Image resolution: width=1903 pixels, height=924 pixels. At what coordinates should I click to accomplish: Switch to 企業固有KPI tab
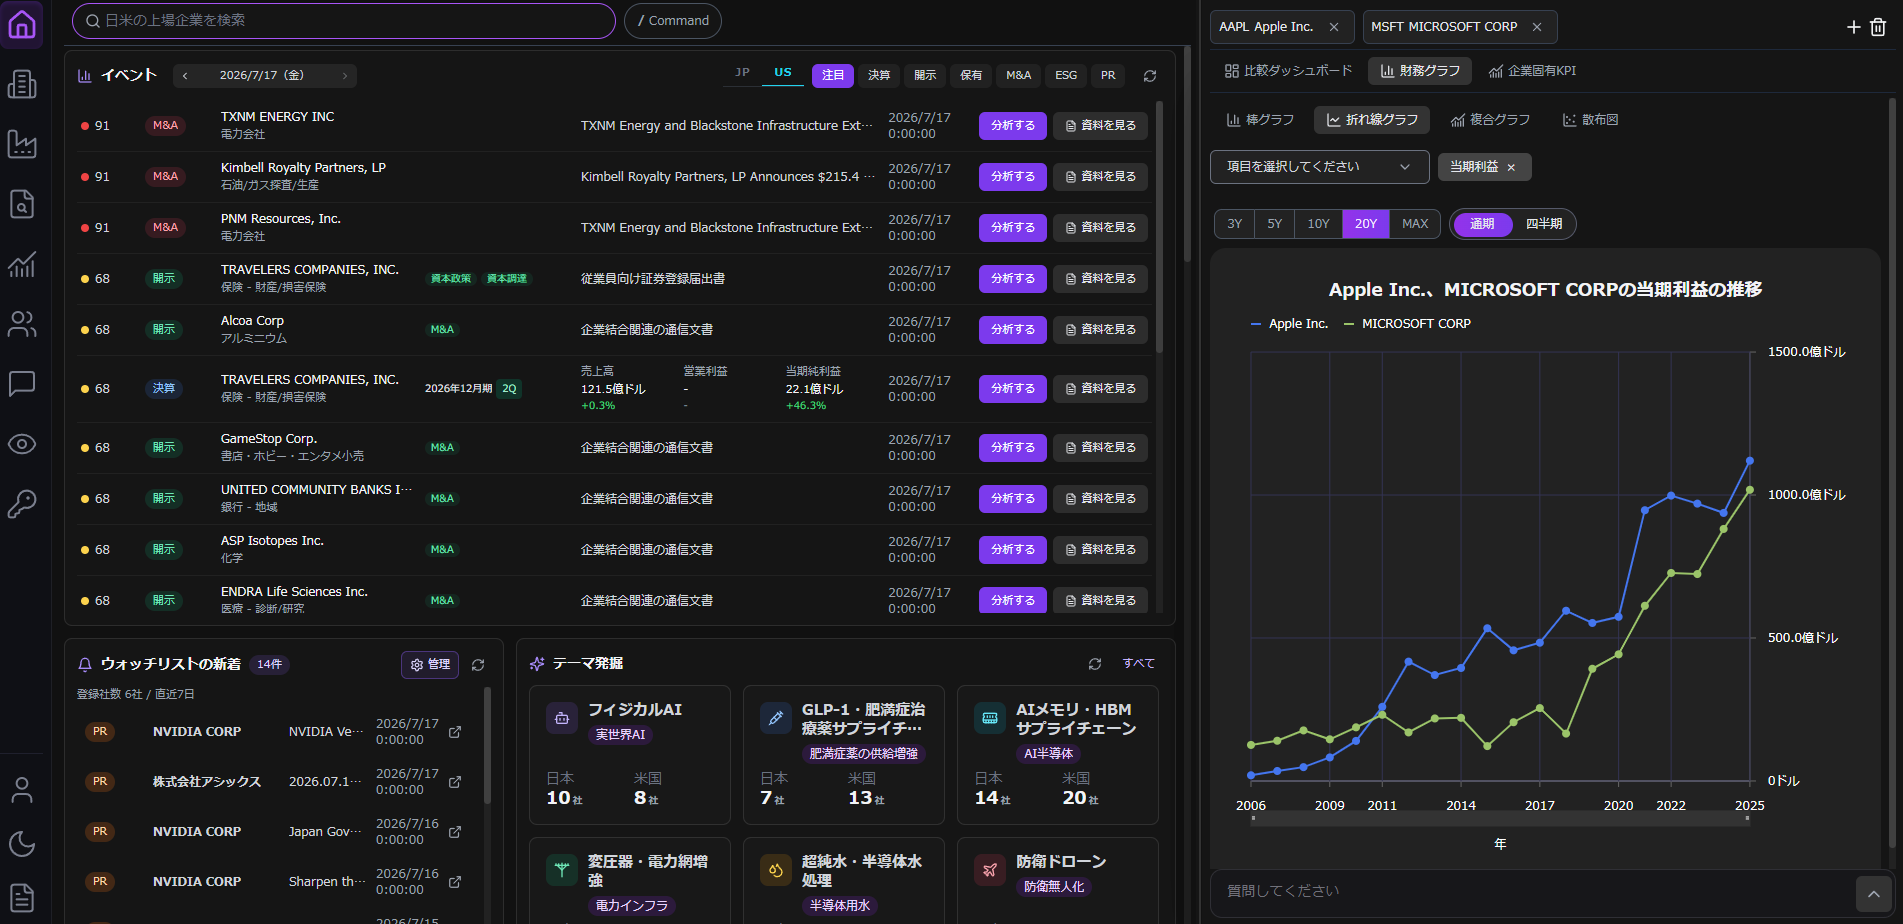click(1532, 71)
